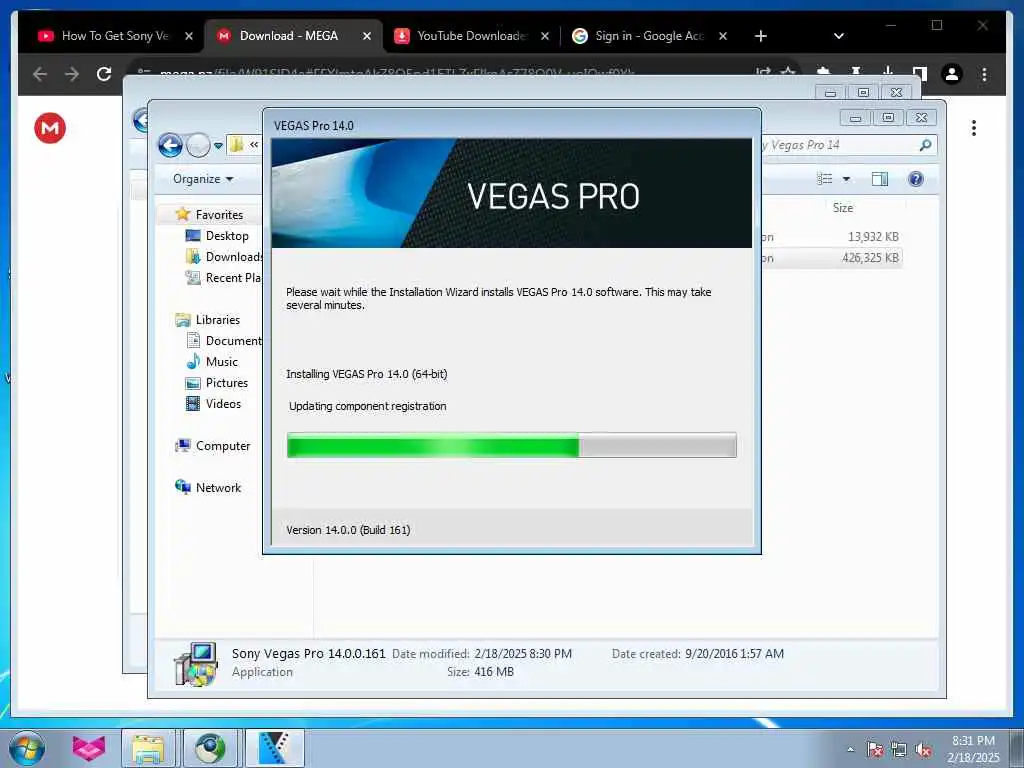
Task: Click the VEGAS PRO banner image
Action: pos(511,193)
